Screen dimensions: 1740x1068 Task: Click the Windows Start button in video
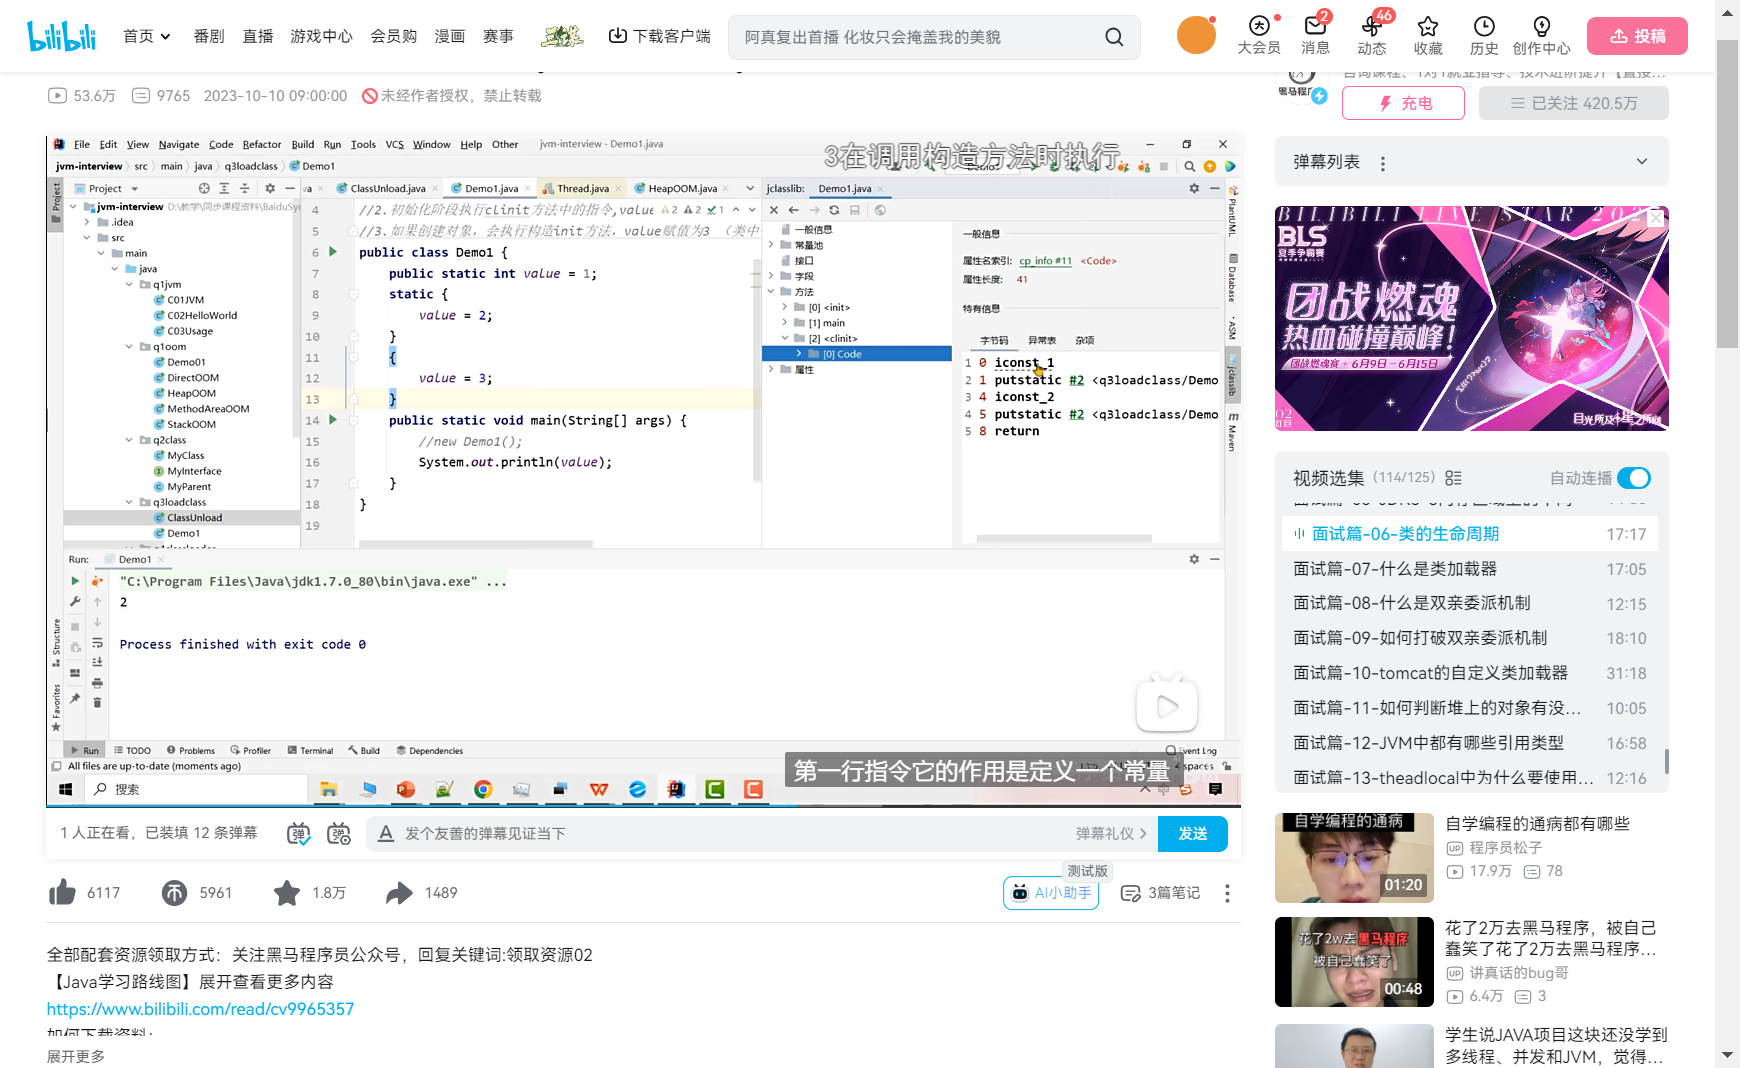pyautogui.click(x=66, y=789)
